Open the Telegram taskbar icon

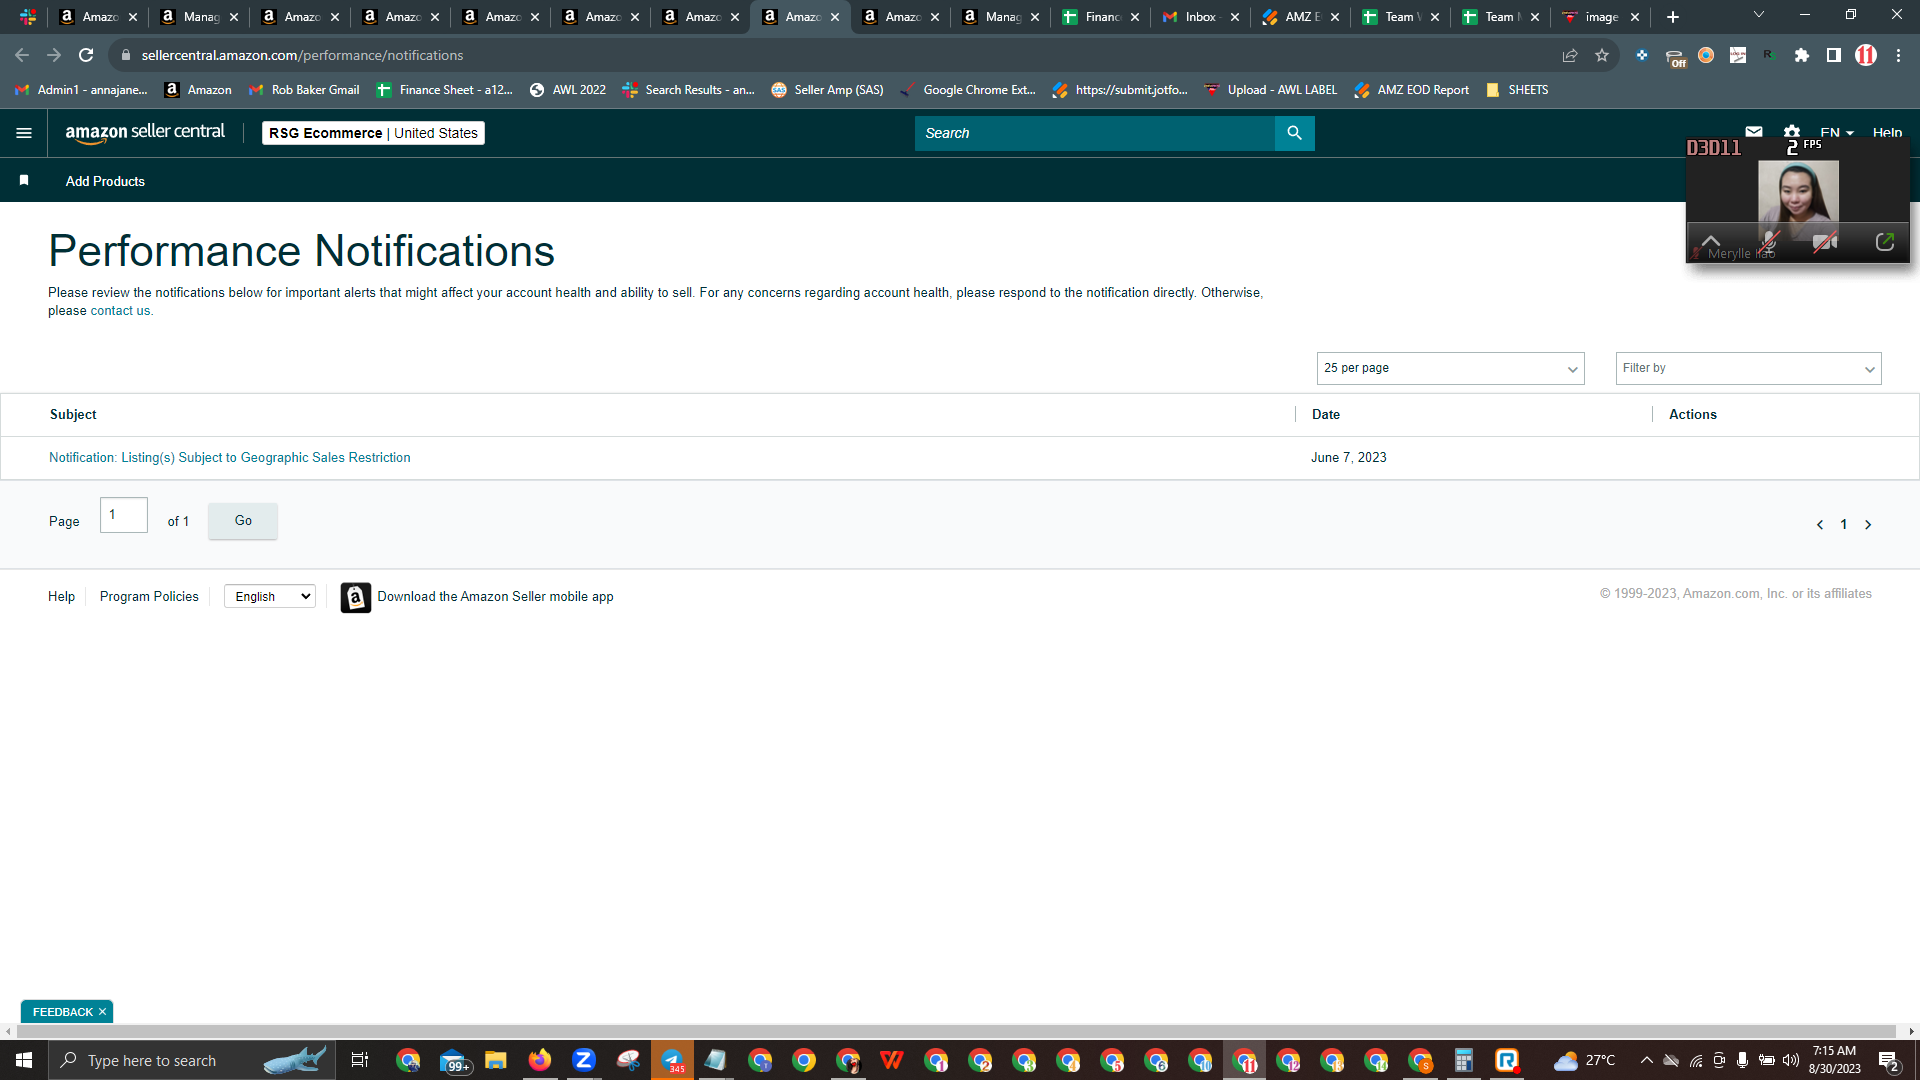(672, 1060)
